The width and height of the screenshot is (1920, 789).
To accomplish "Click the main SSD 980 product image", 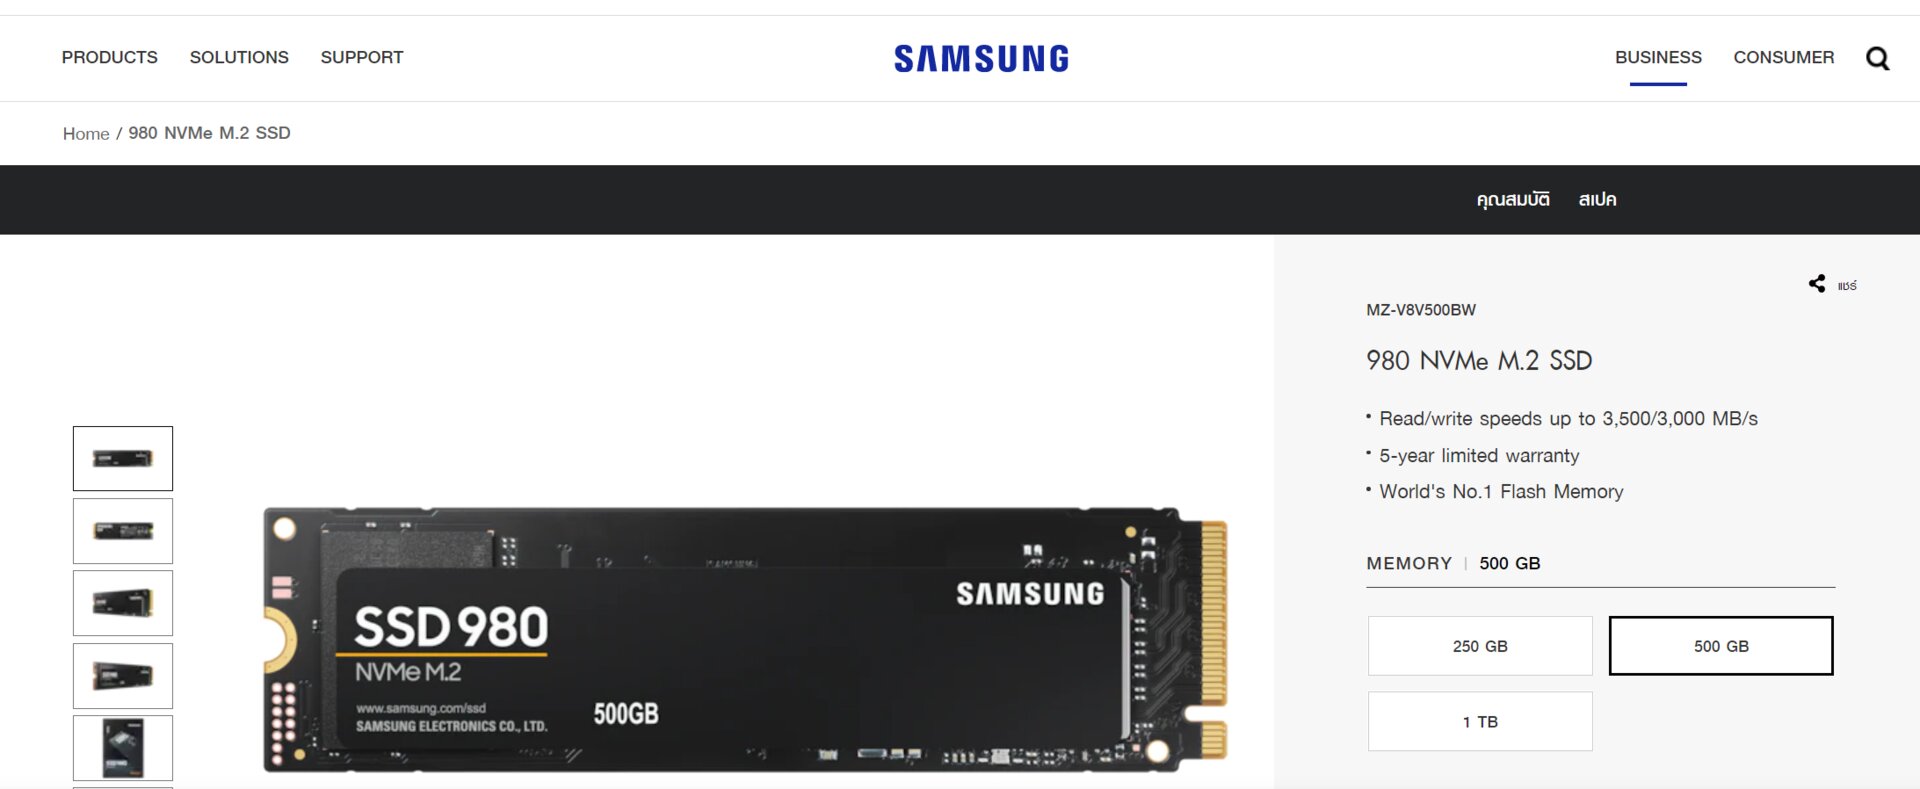I will tap(745, 640).
